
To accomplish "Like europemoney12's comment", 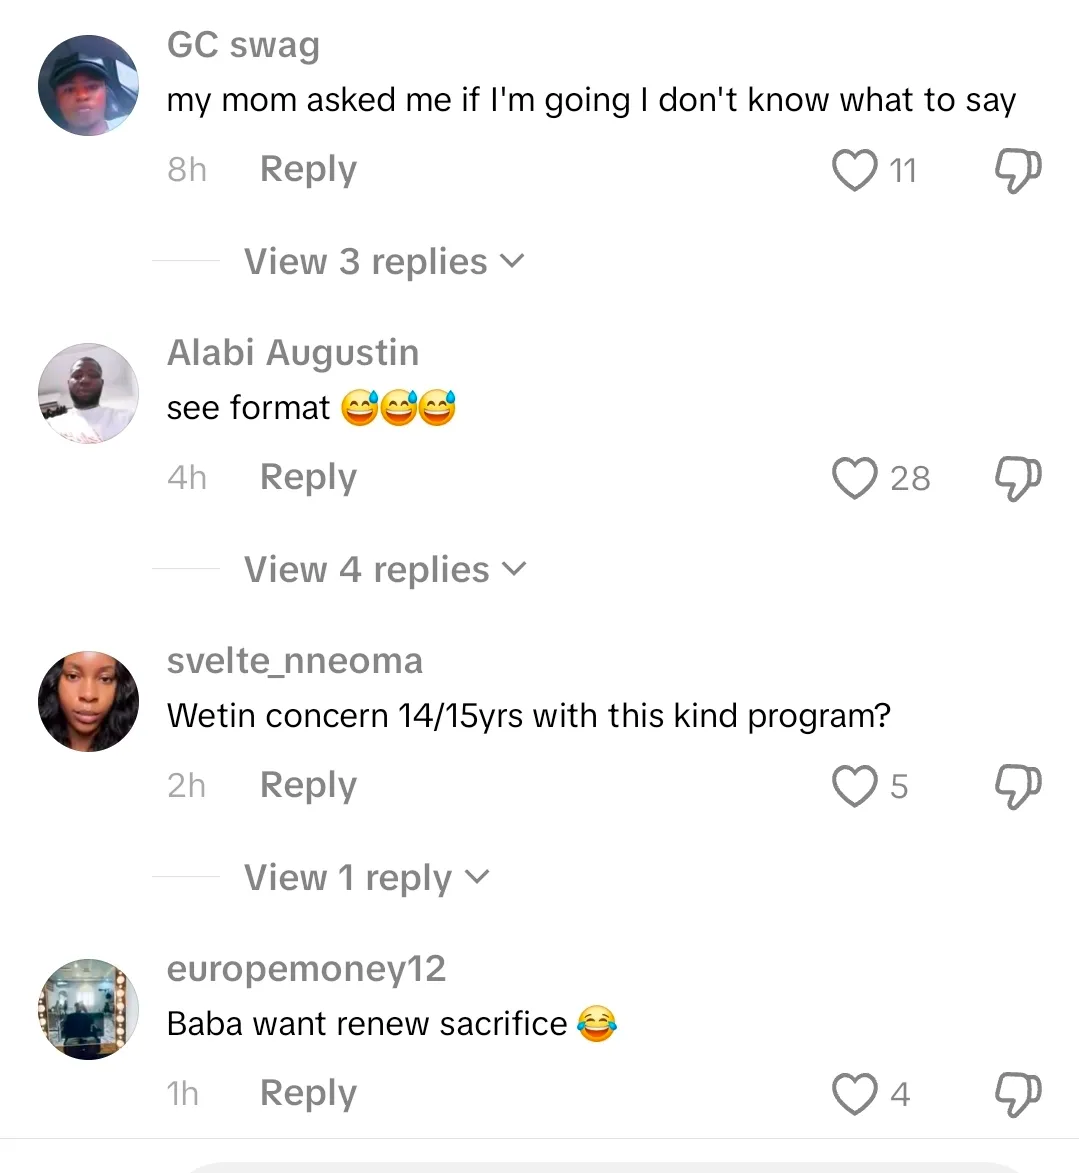I will point(855,1094).
